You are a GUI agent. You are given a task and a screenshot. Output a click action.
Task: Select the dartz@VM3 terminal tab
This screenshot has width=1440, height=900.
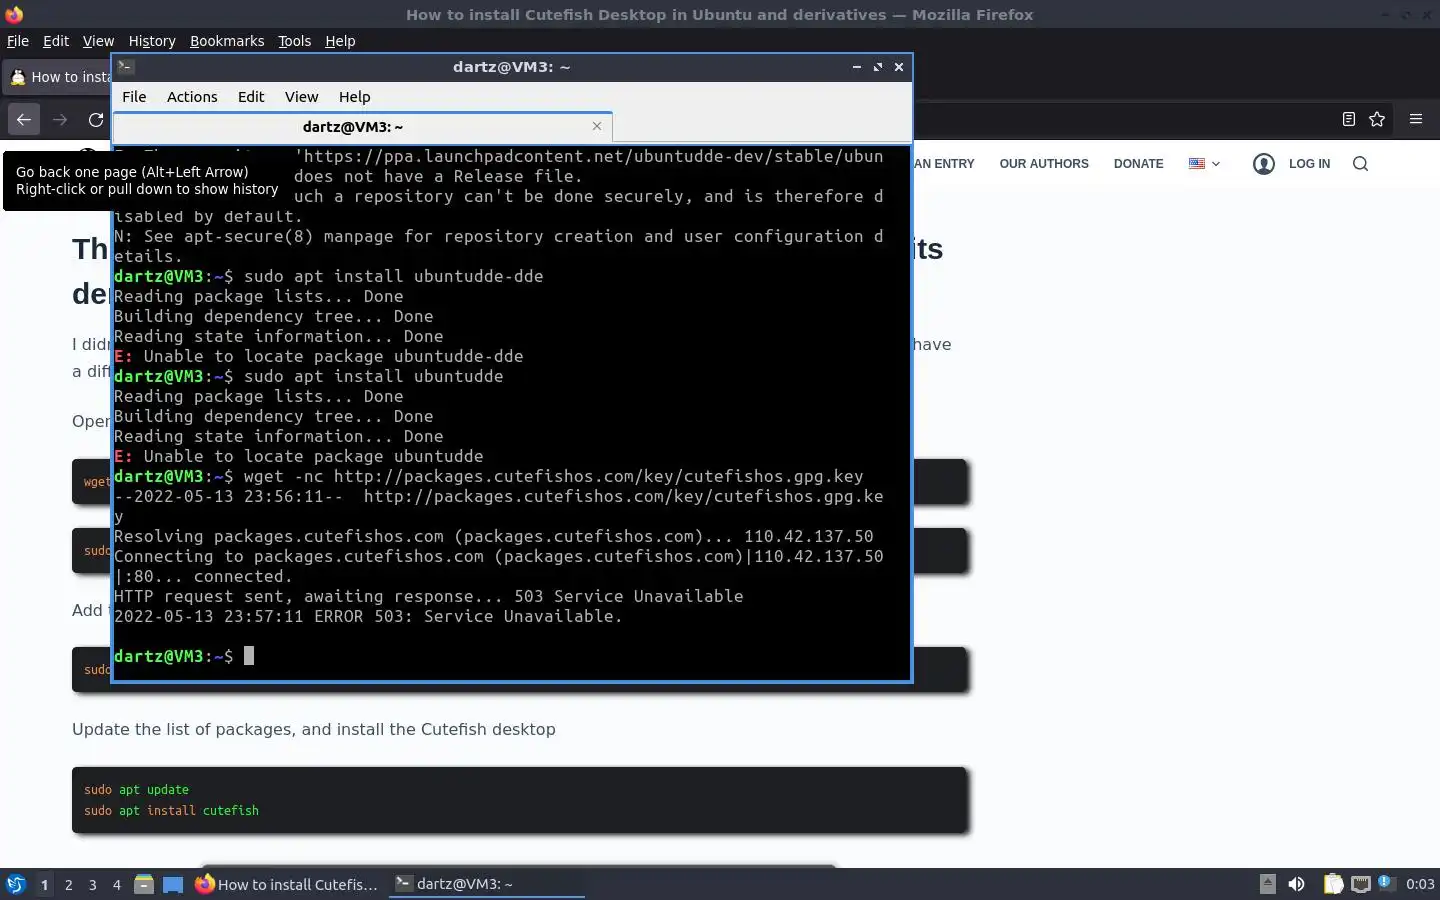coord(362,127)
